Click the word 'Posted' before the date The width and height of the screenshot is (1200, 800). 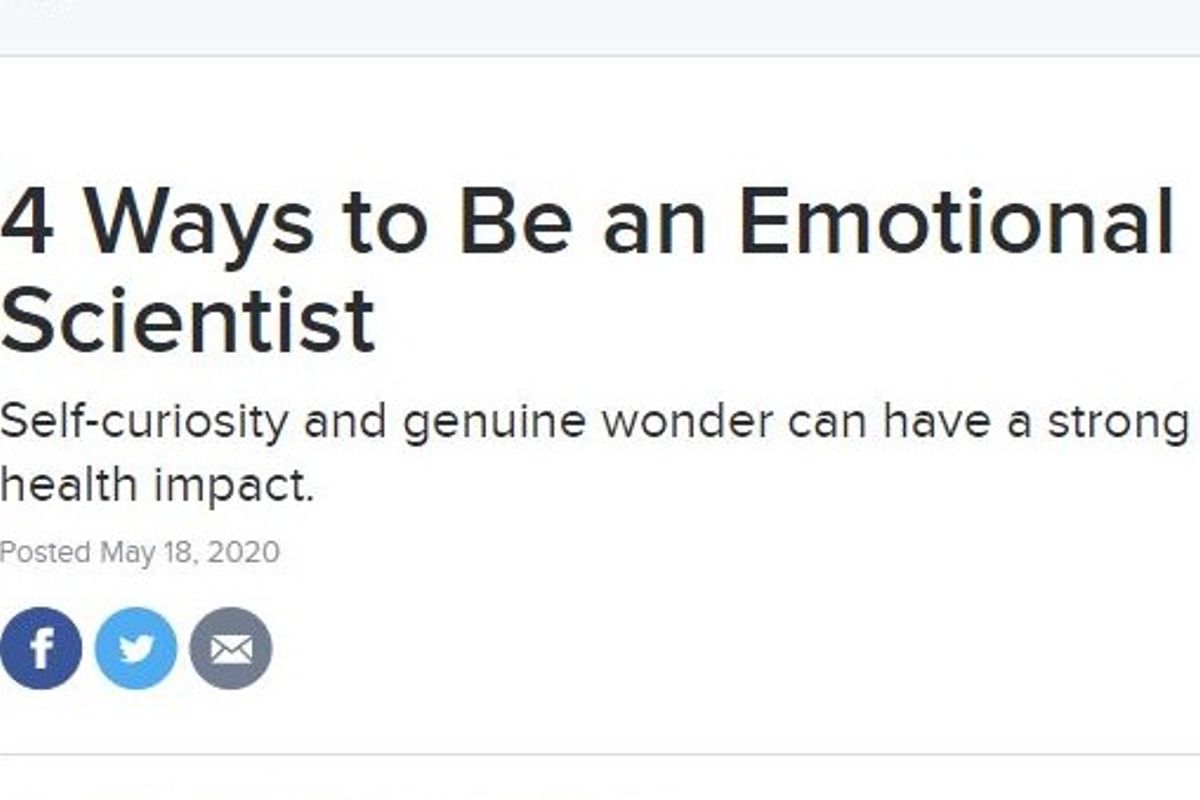(45, 552)
